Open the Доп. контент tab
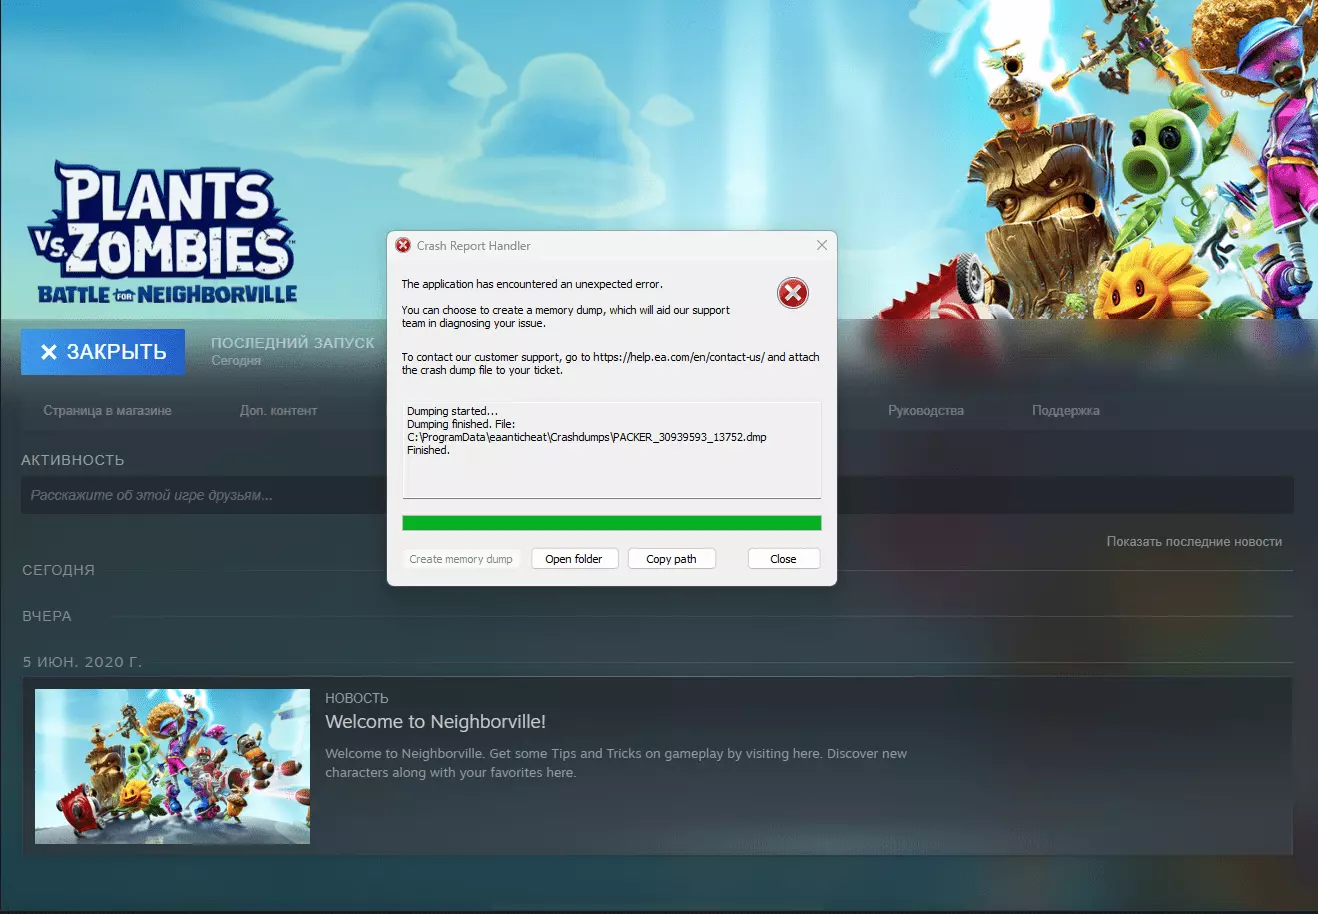 [x=278, y=411]
